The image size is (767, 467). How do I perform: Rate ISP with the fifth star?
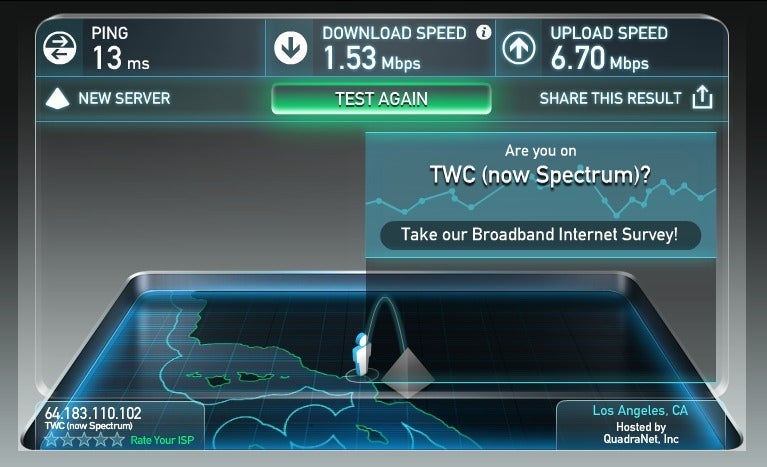117,440
